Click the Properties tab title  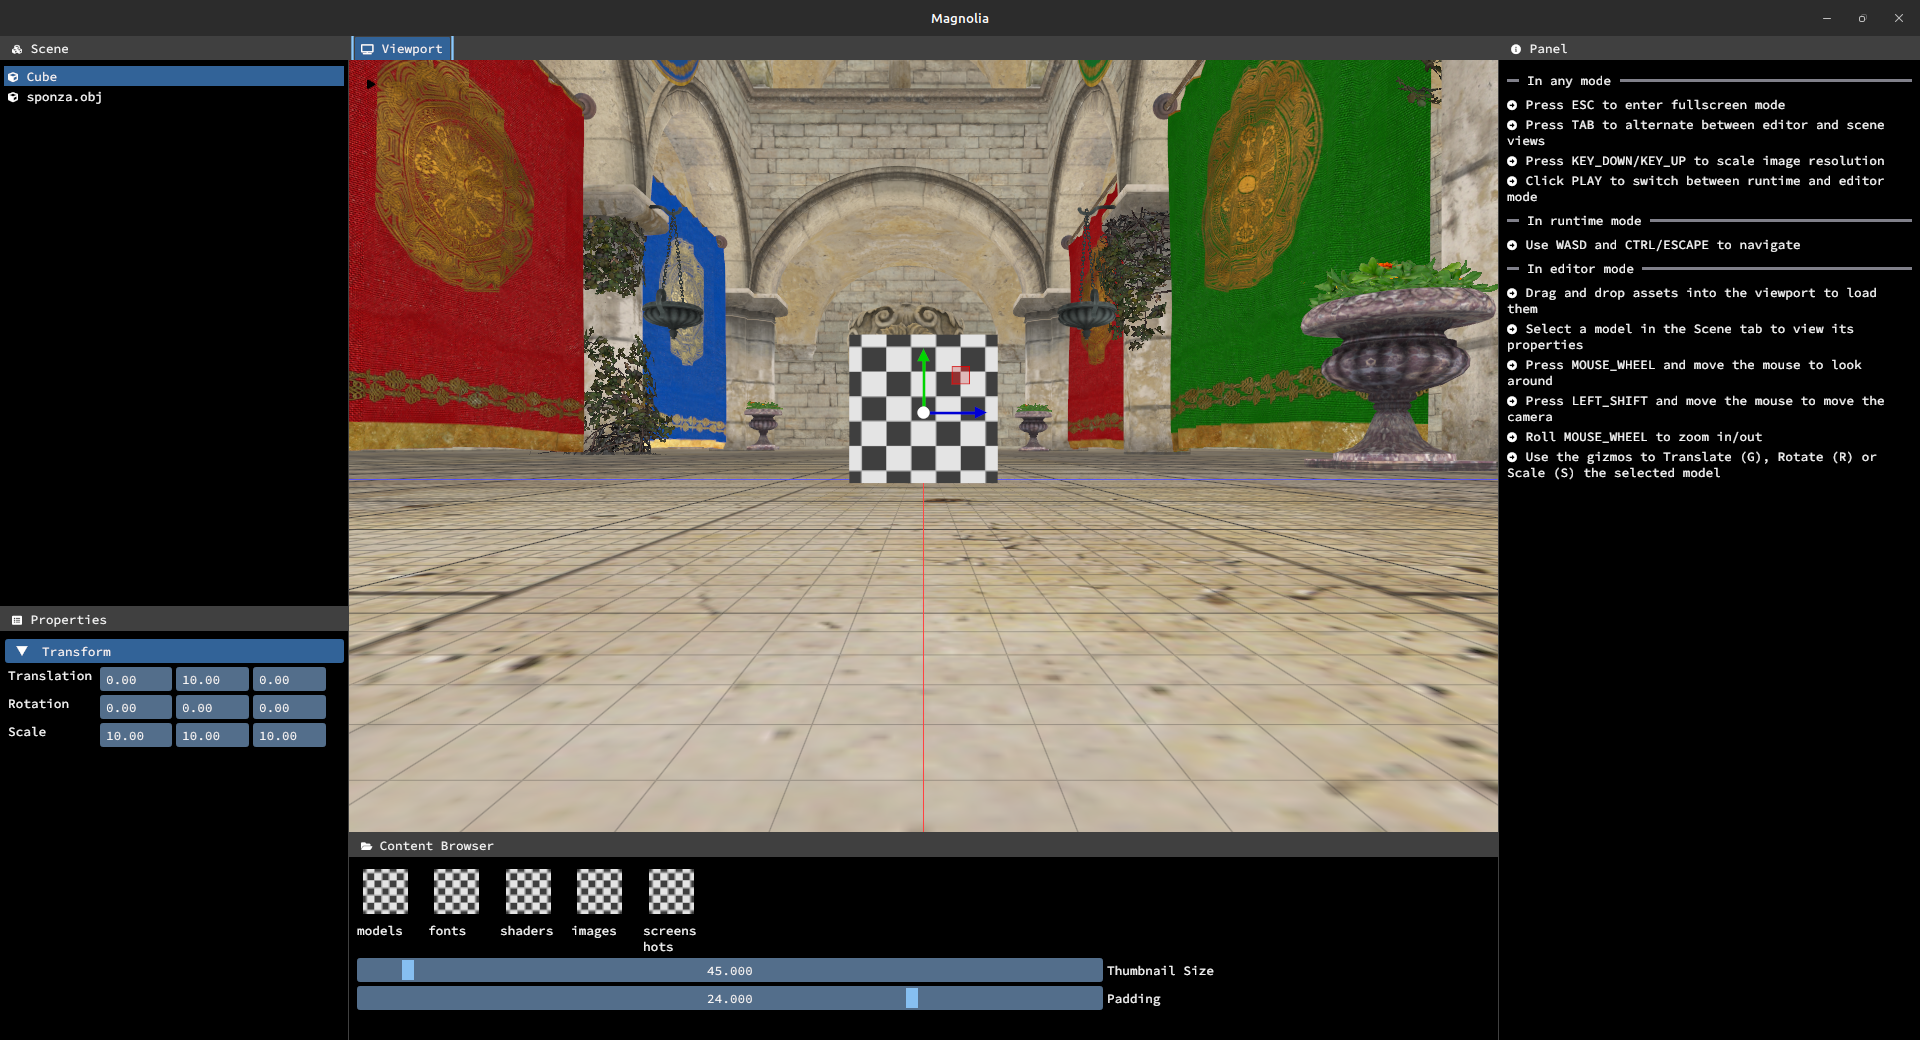tap(68, 620)
